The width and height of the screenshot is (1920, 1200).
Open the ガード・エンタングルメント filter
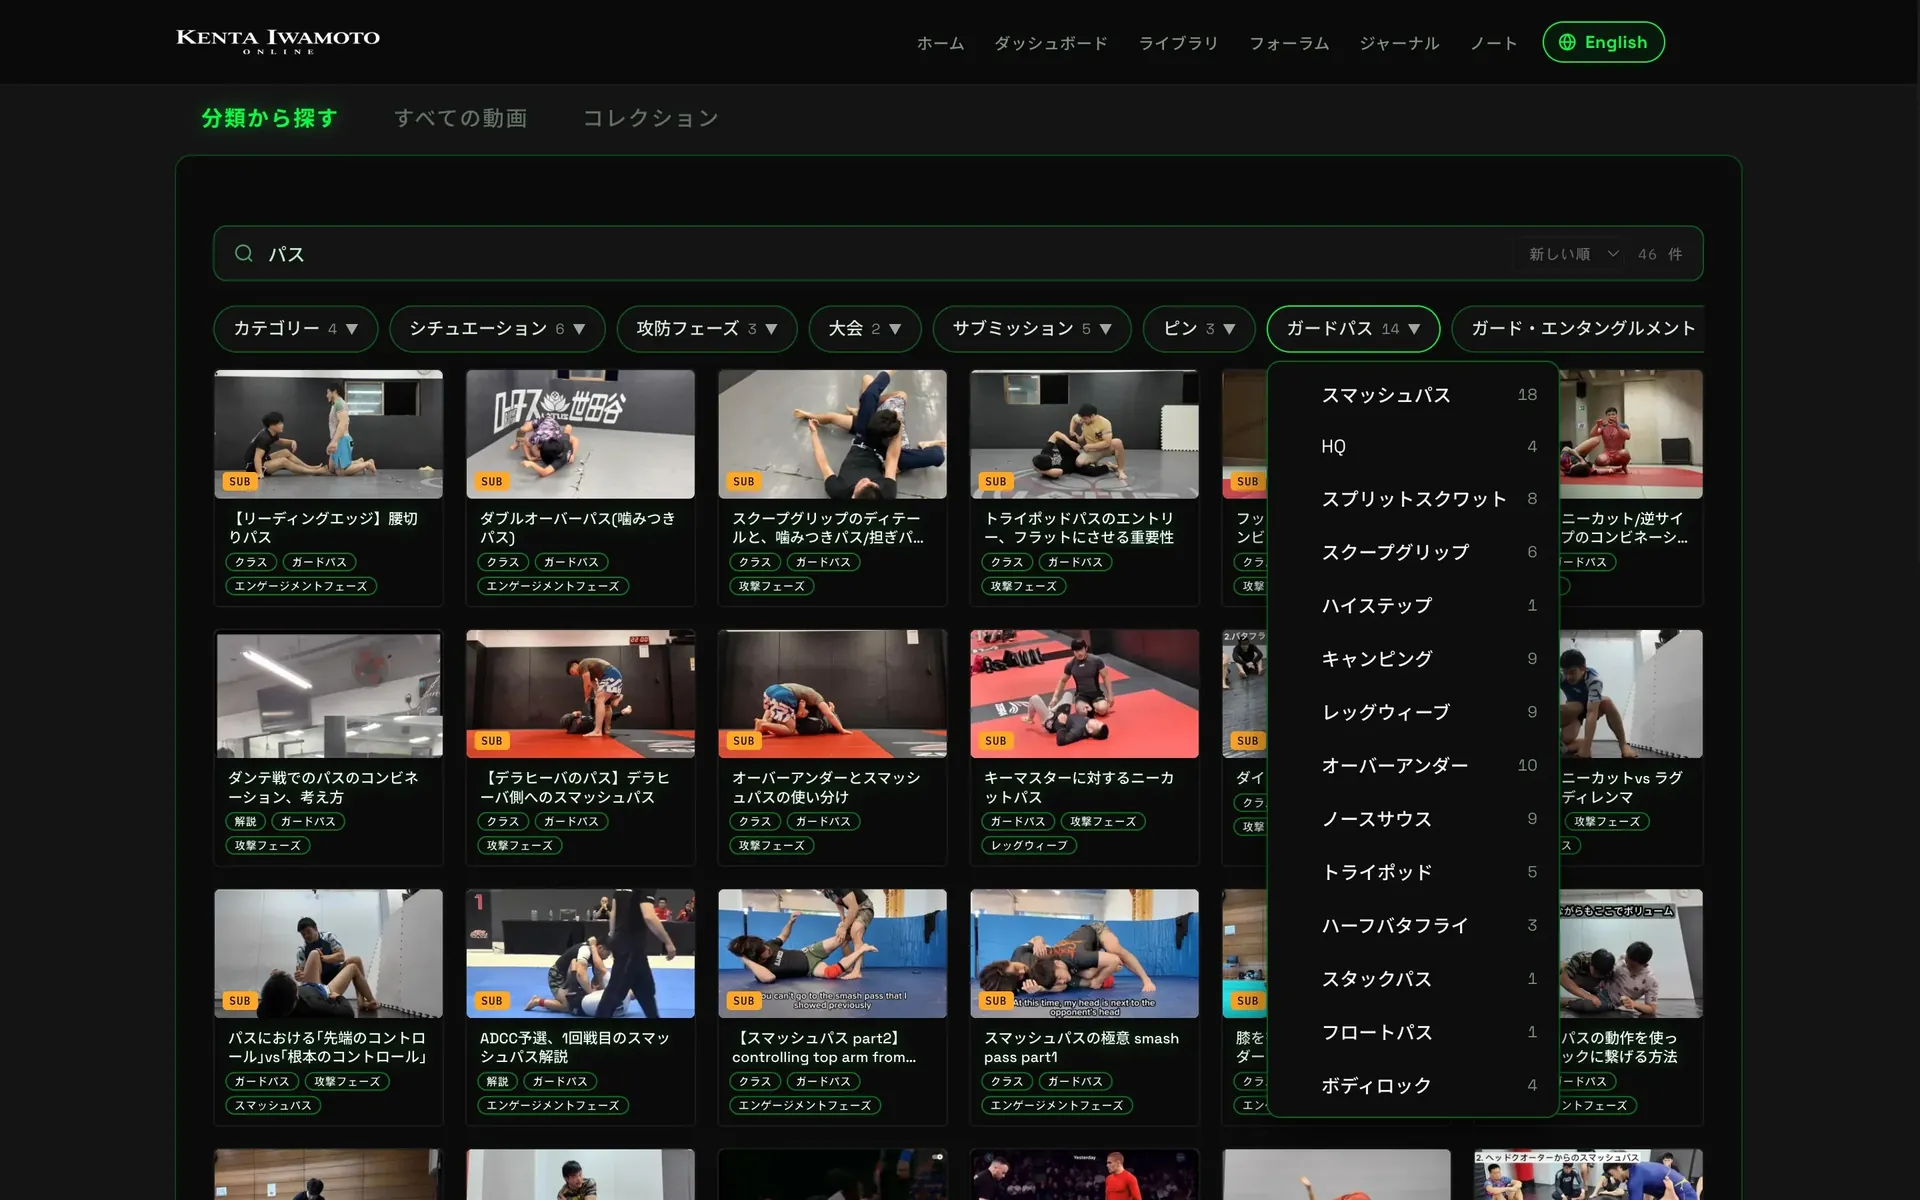point(1578,329)
